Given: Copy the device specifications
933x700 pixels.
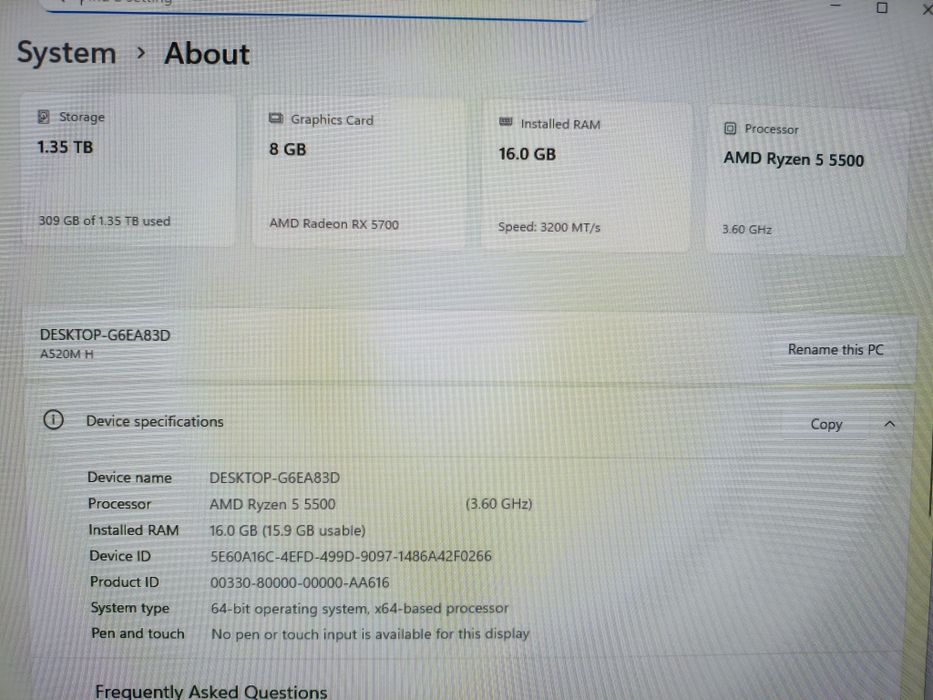Looking at the screenshot, I should tap(826, 424).
